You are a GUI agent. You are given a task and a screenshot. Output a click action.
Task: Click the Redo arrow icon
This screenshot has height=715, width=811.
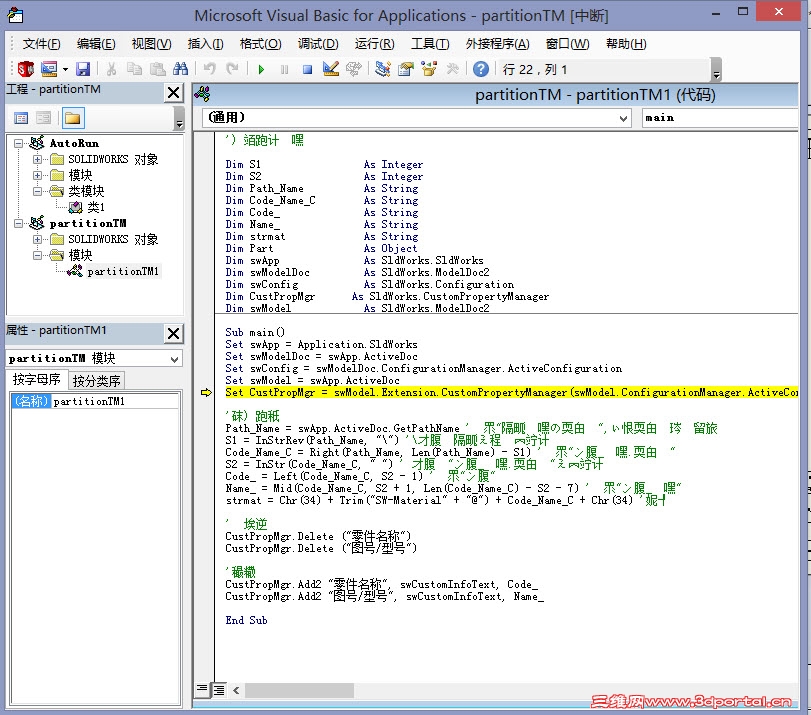tap(232, 69)
